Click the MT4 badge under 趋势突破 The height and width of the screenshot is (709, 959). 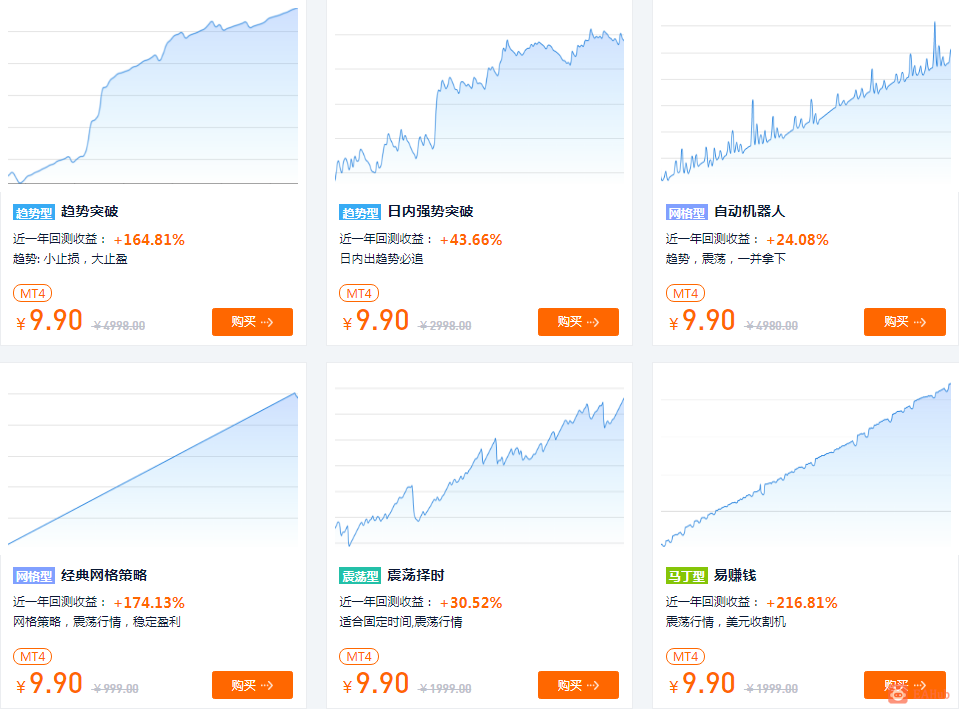tap(32, 294)
